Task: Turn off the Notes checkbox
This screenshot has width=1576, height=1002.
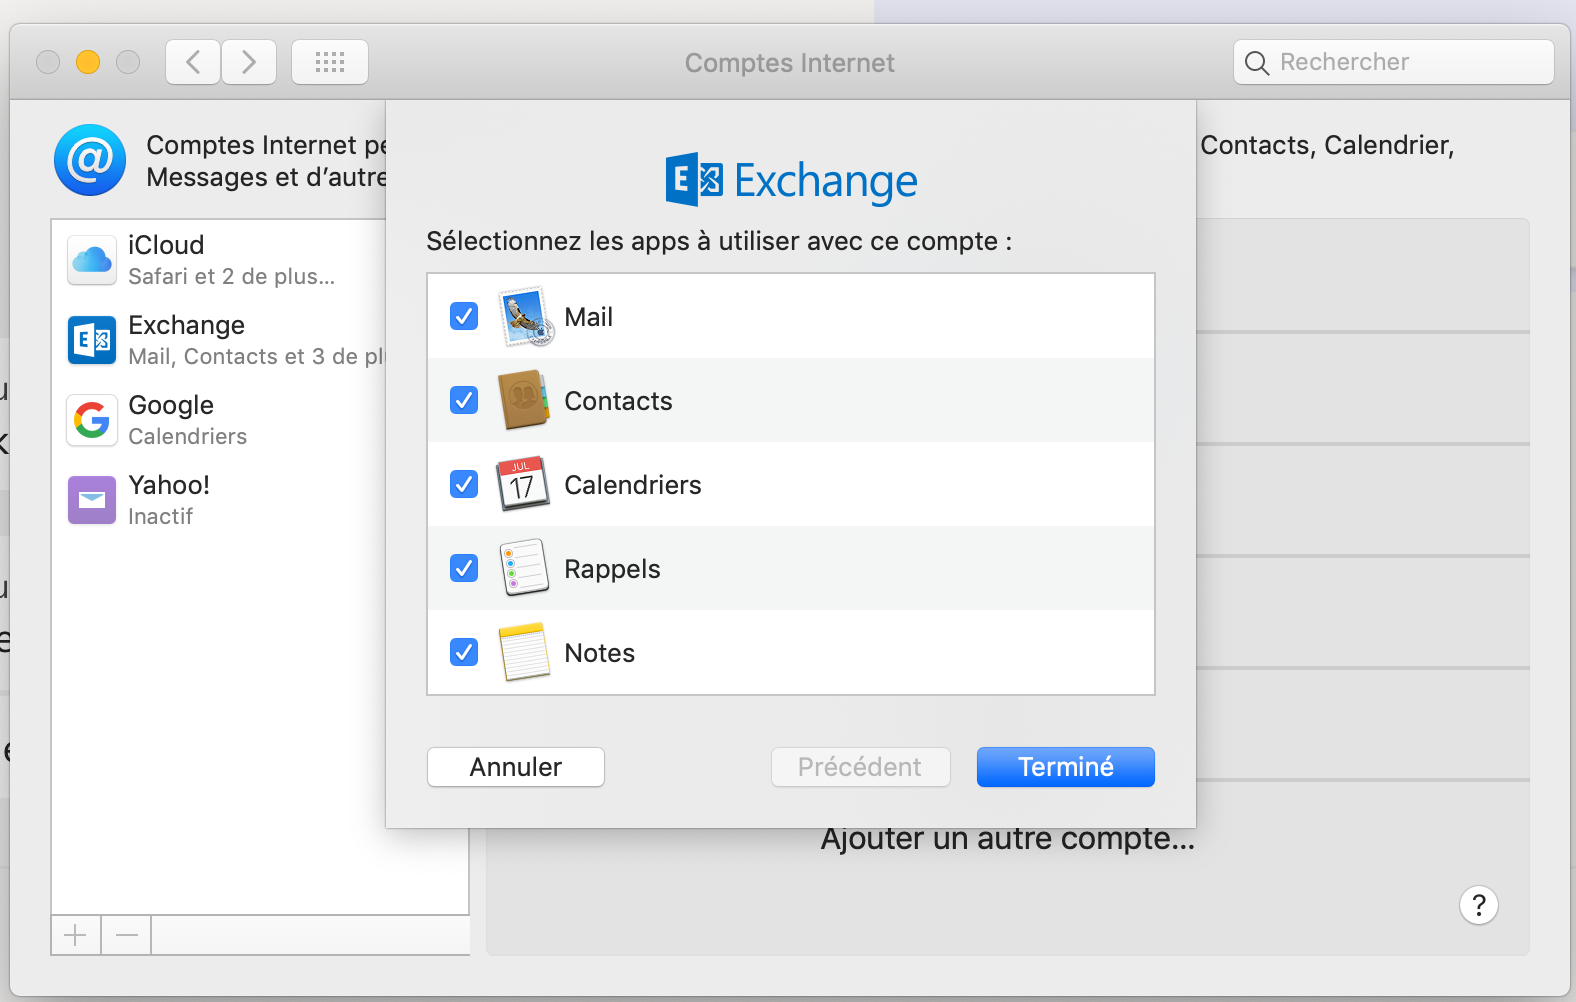Action: 464,652
